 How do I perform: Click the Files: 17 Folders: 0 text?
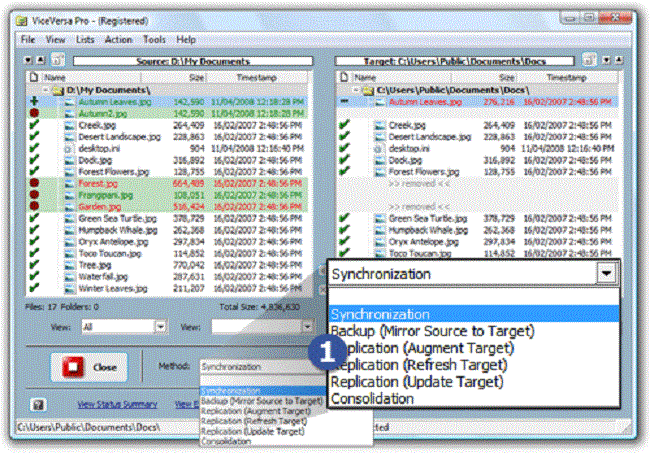(x=62, y=307)
